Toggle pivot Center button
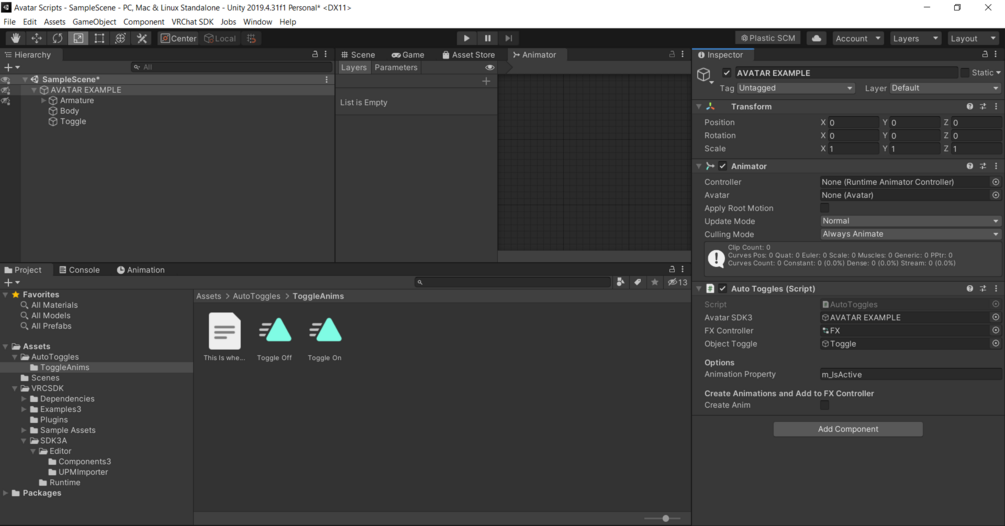Screen dimensions: 1005x526 [x=178, y=38]
